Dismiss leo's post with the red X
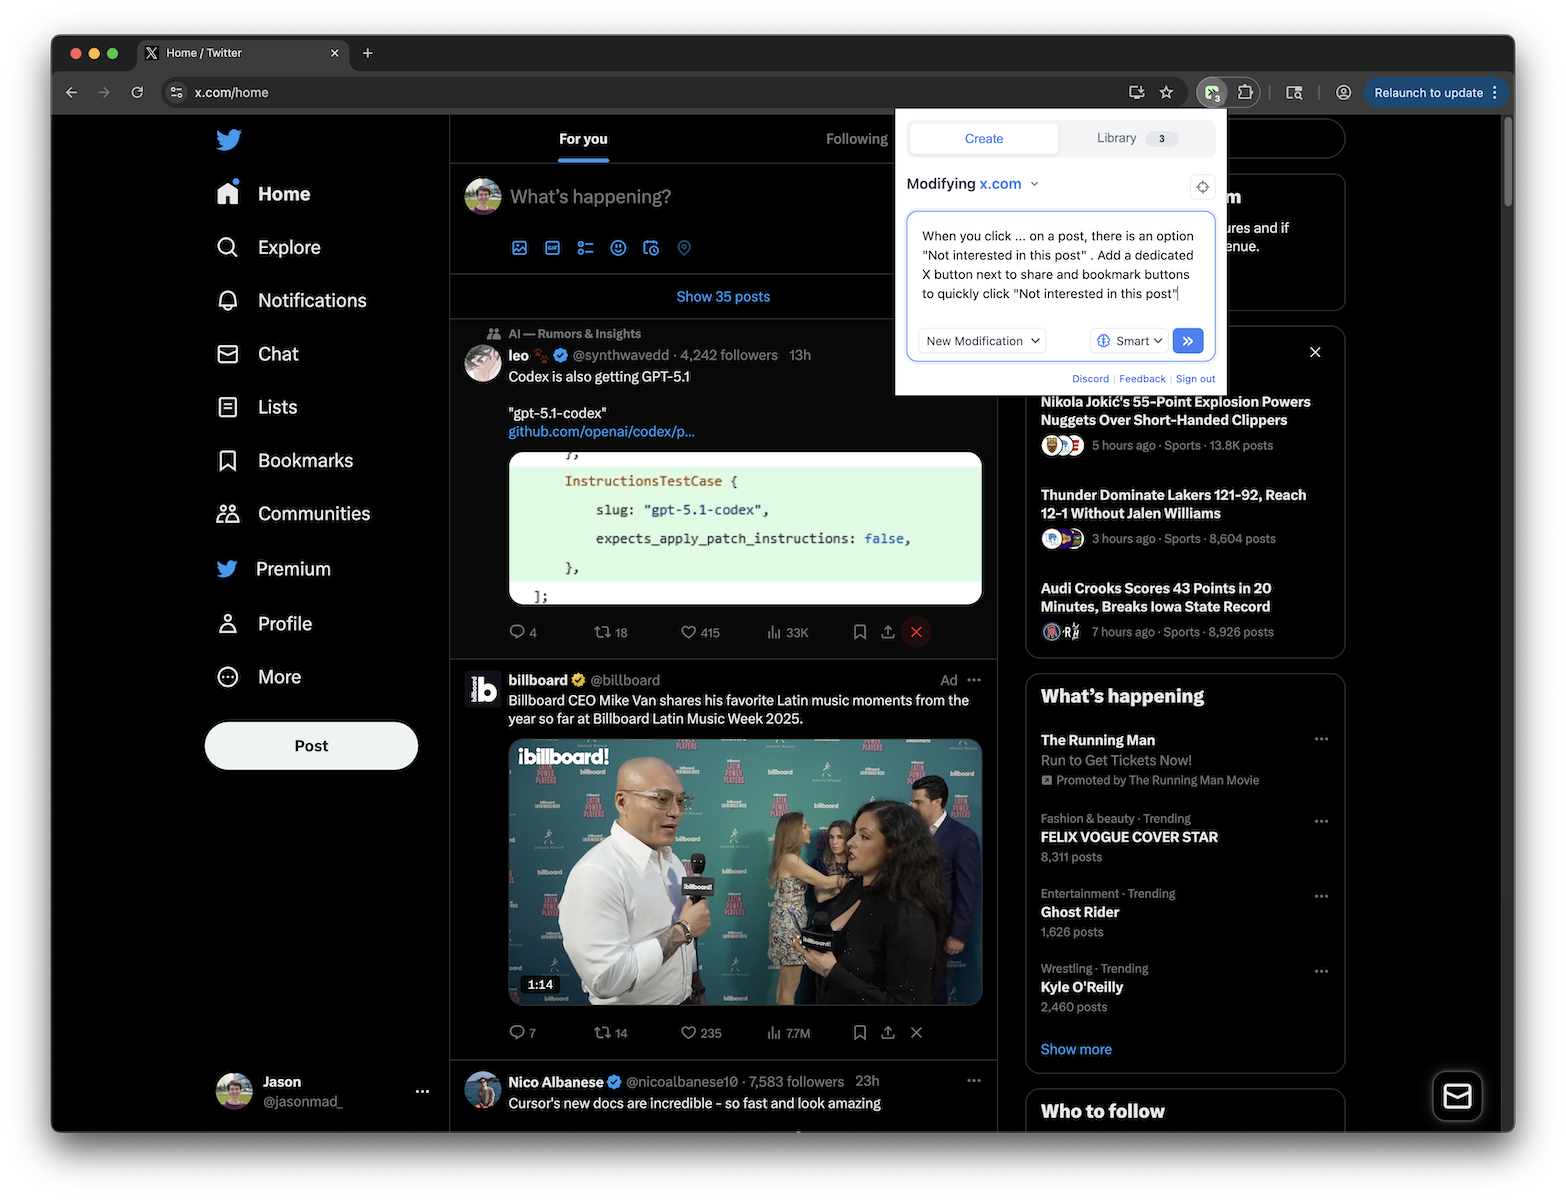Viewport: 1566px width, 1200px height. [x=915, y=631]
